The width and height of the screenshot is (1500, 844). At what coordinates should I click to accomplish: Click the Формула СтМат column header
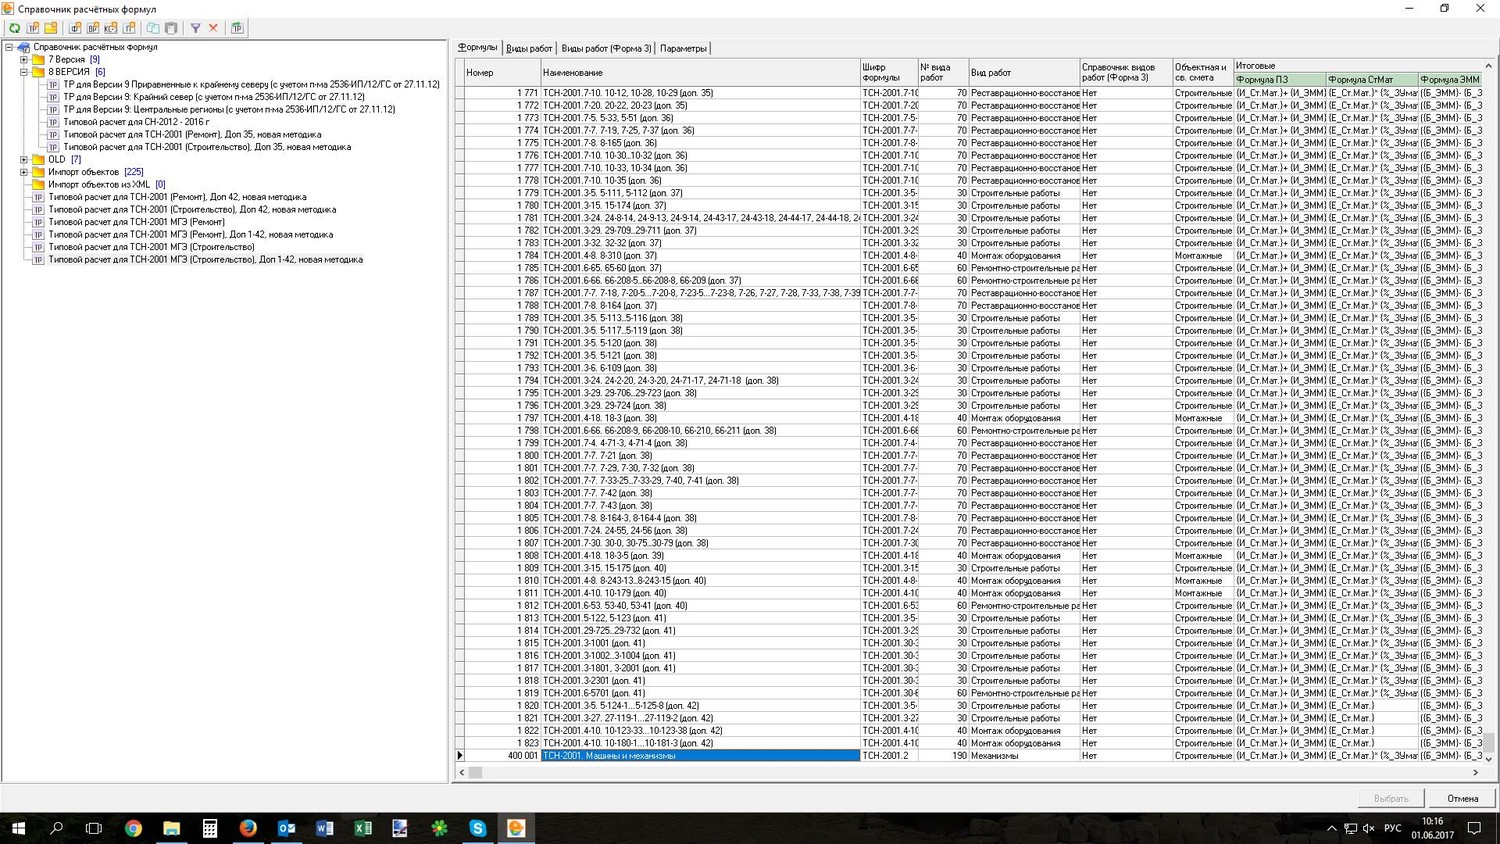[1372, 80]
